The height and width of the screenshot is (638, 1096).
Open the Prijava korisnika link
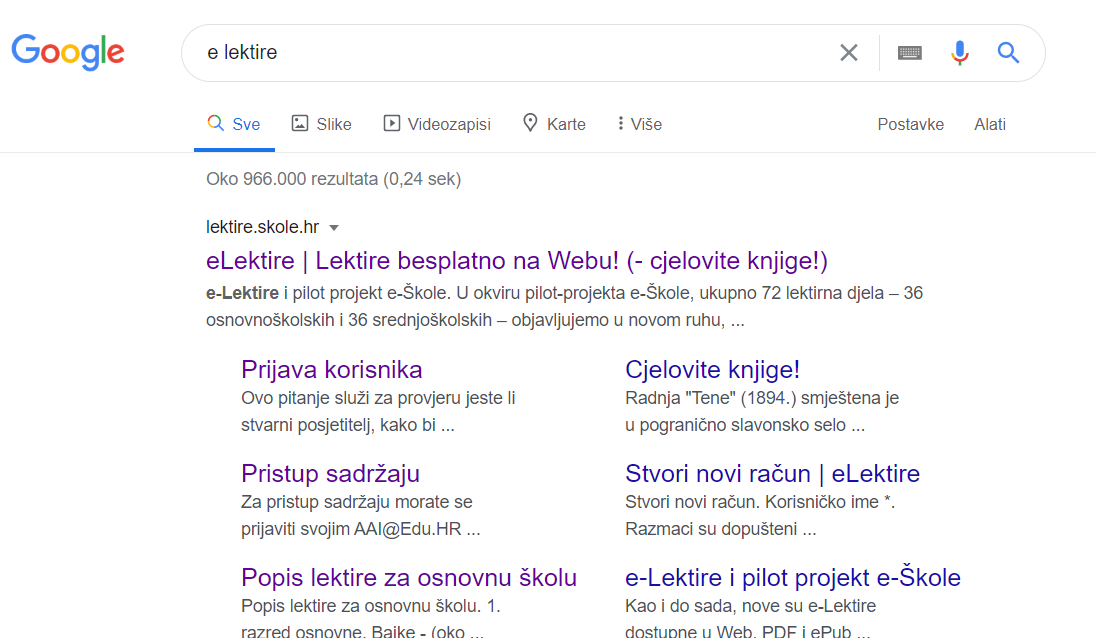point(332,369)
